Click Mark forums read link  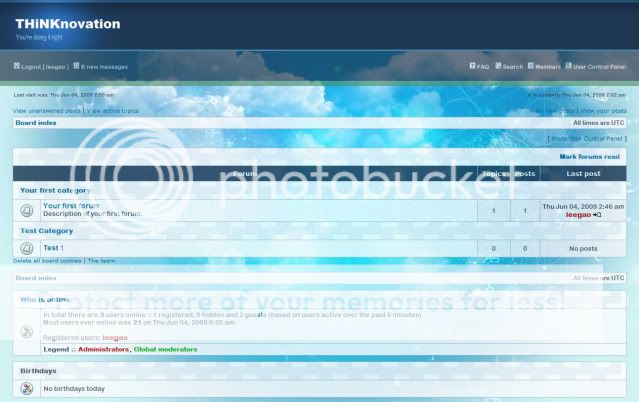point(589,157)
